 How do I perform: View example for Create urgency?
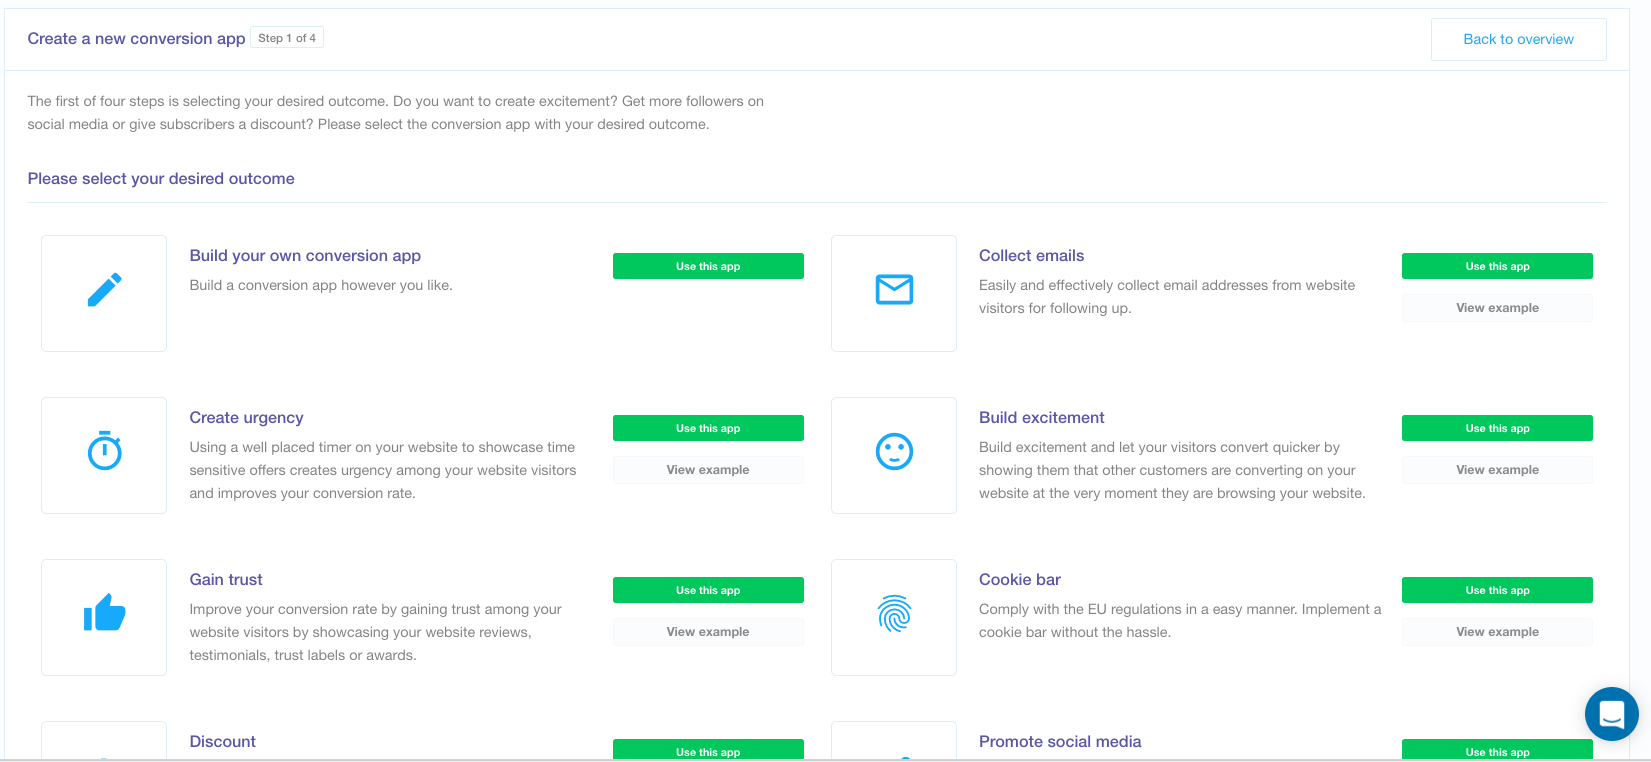[708, 470]
